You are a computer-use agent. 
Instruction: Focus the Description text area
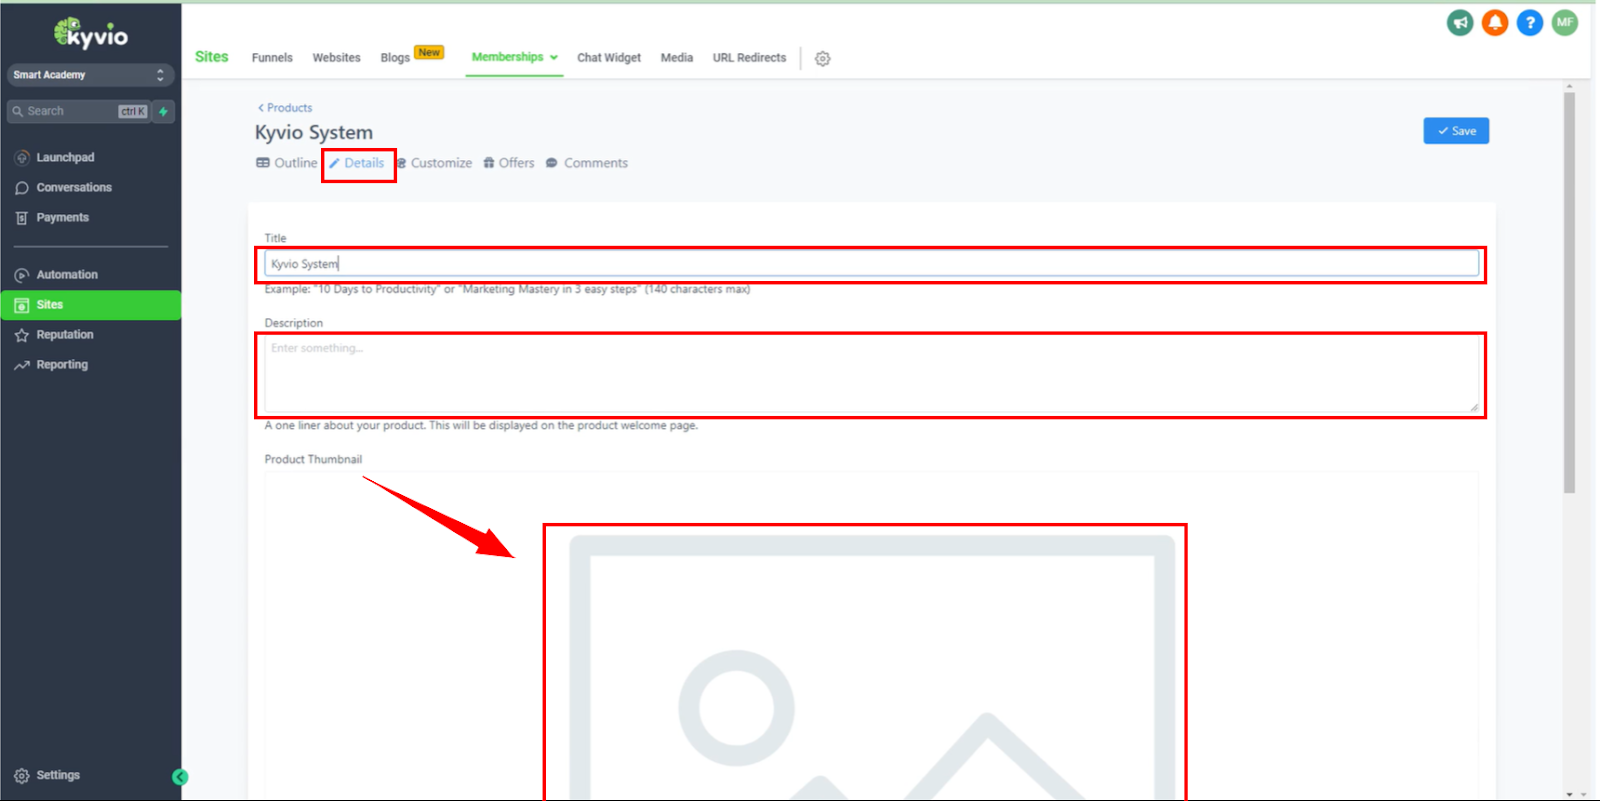click(x=870, y=375)
